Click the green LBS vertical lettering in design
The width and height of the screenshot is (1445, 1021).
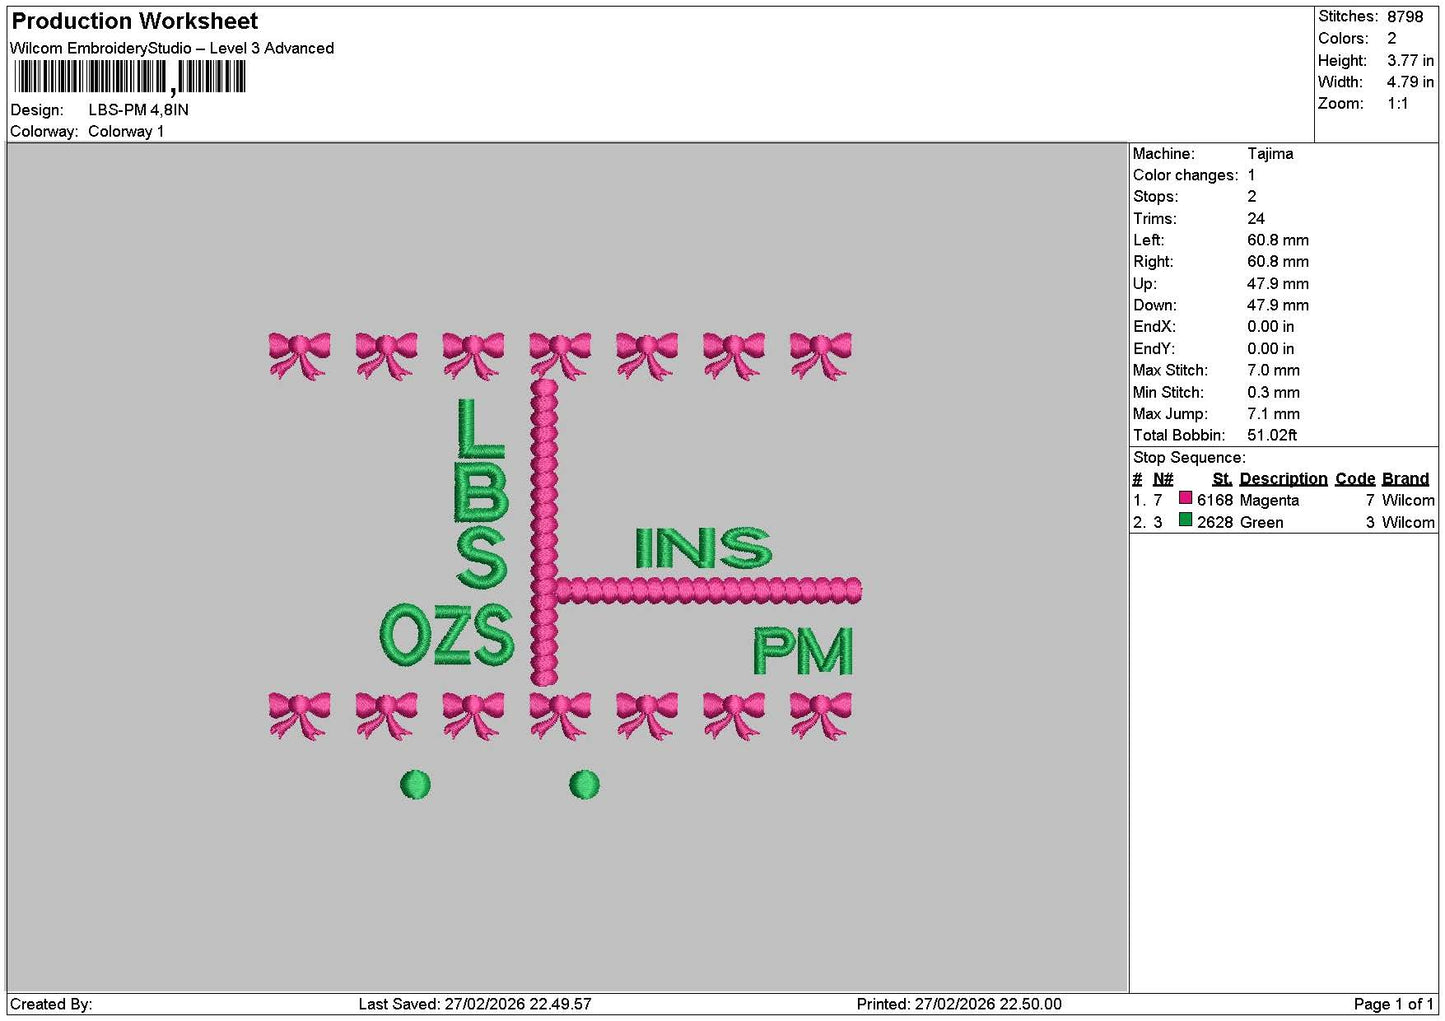tap(481, 493)
